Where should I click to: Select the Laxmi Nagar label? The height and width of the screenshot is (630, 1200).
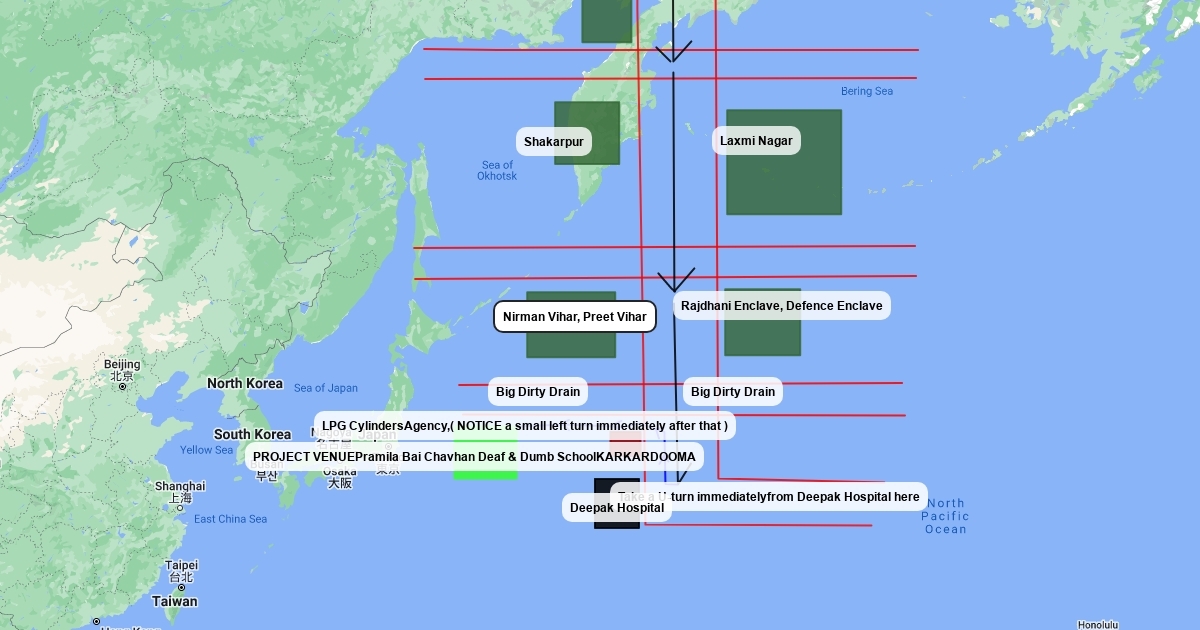(756, 141)
